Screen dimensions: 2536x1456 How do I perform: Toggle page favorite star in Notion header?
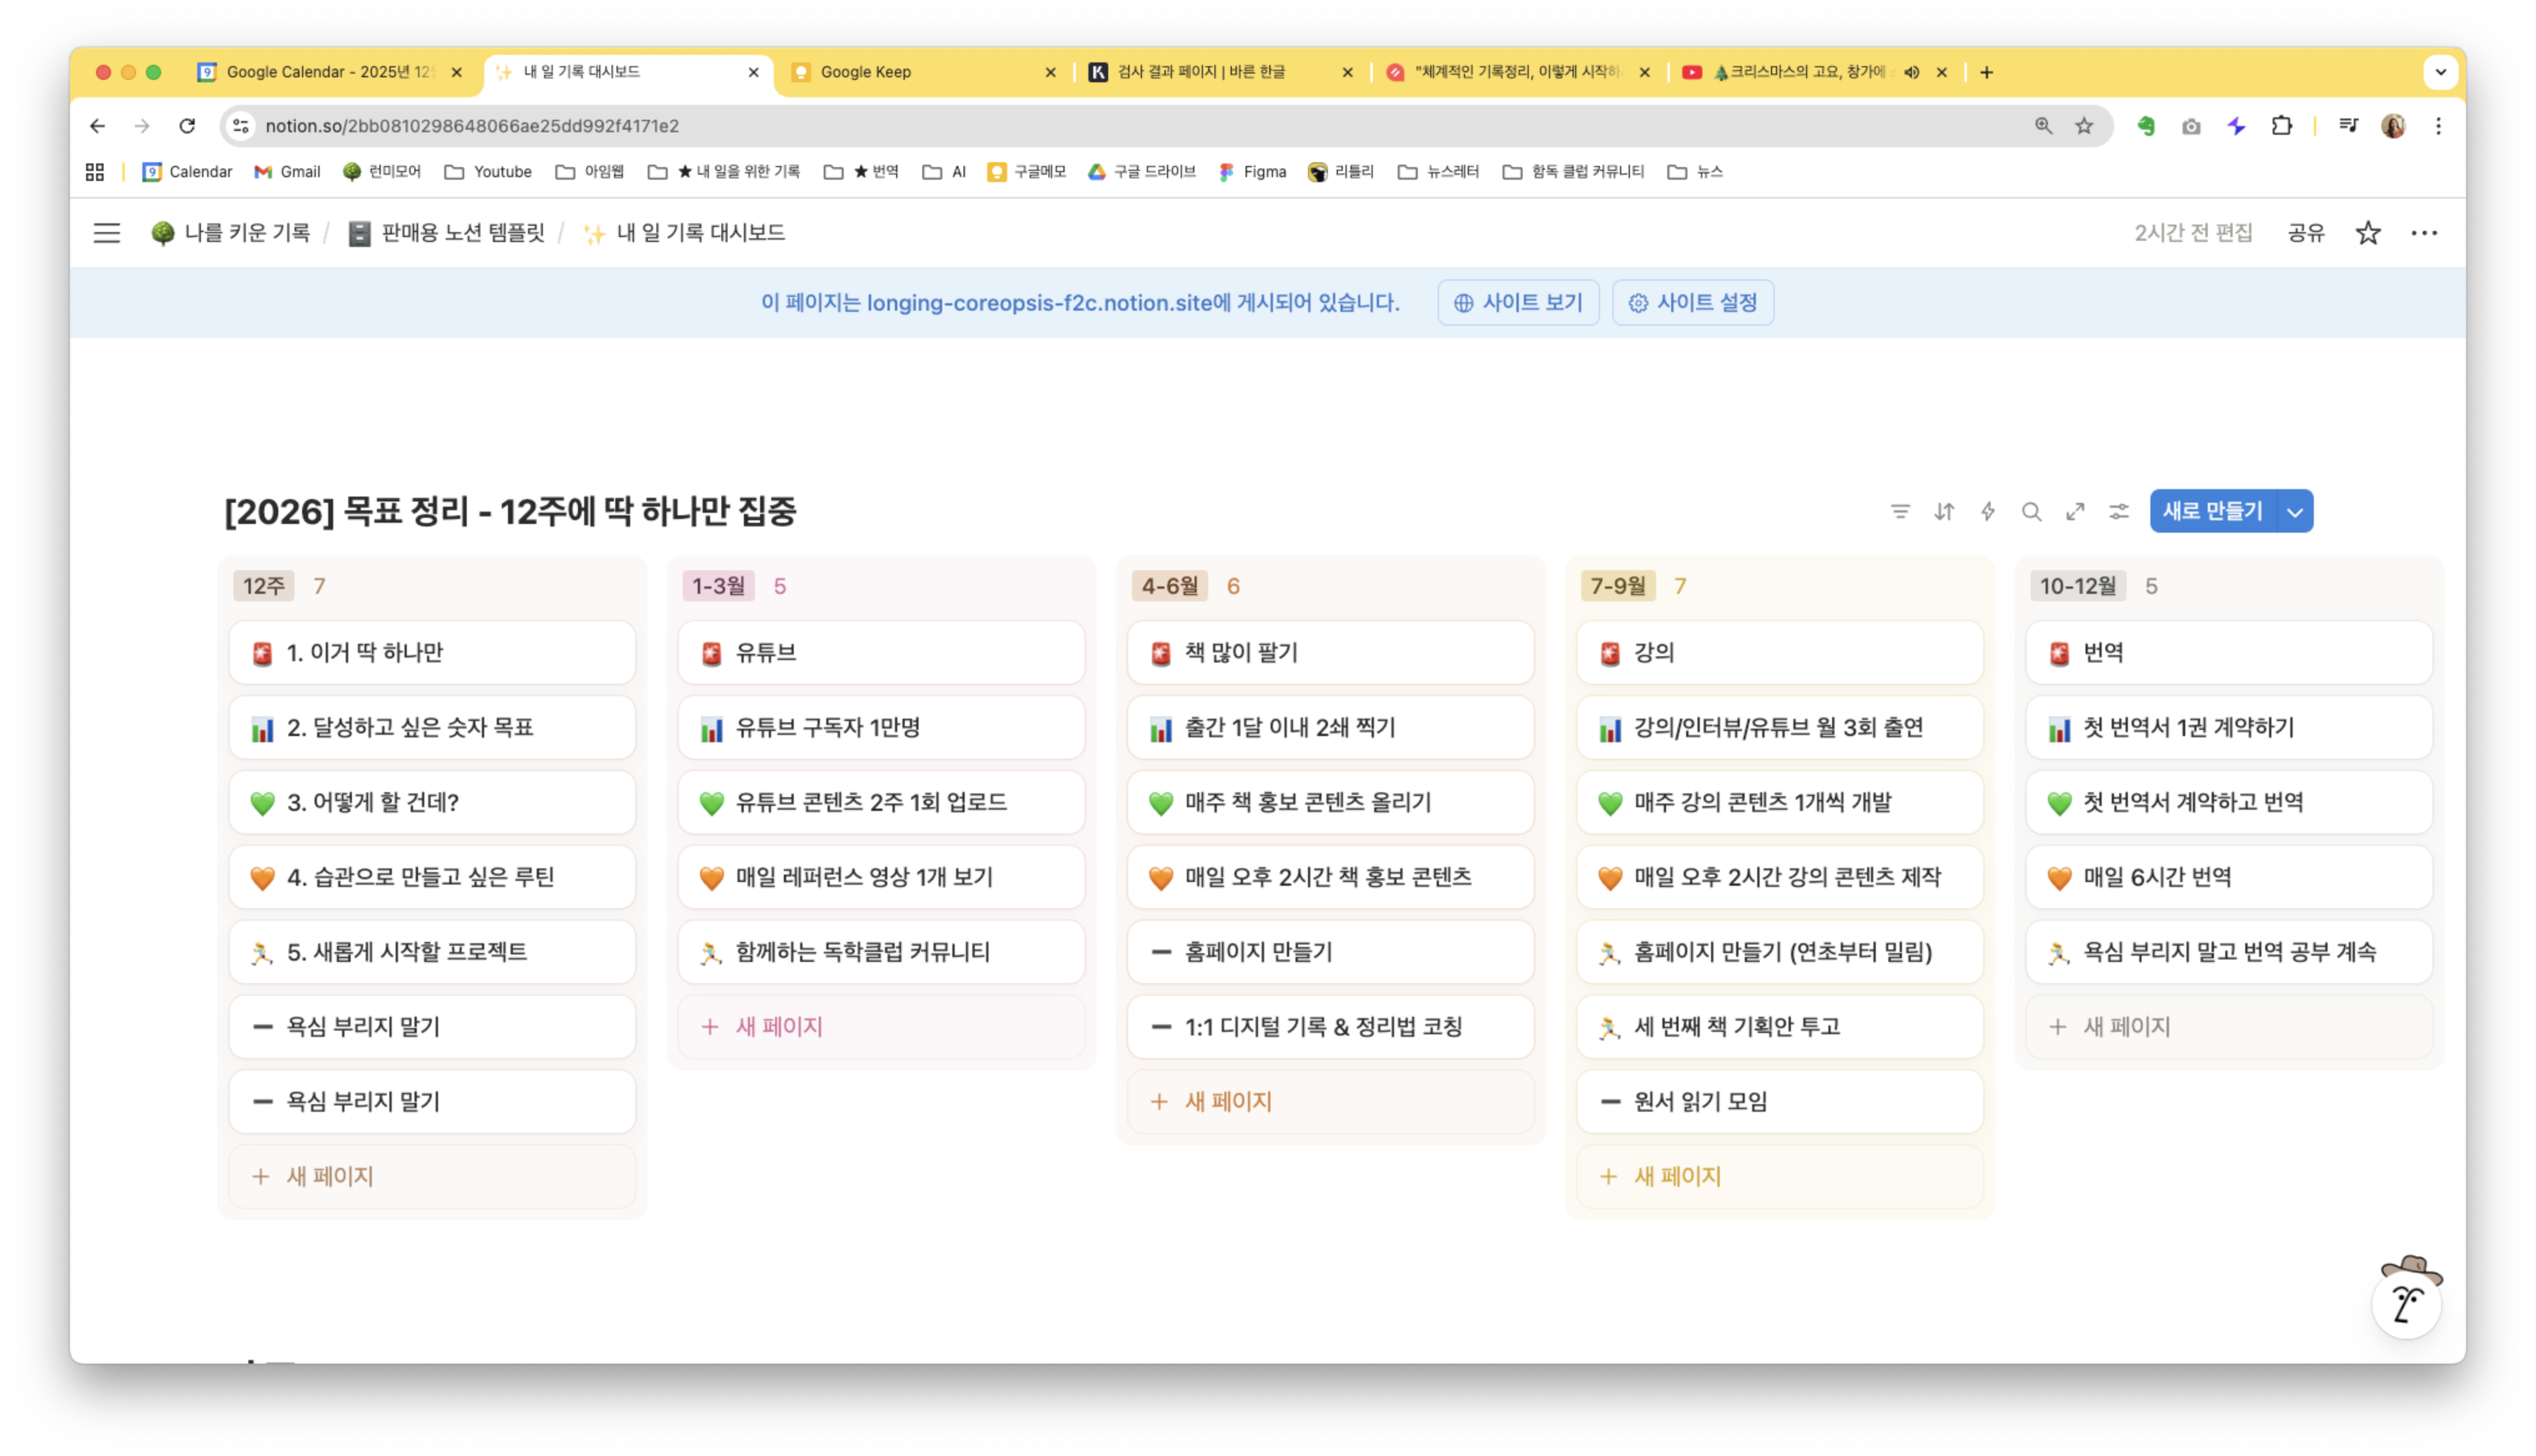click(2367, 233)
